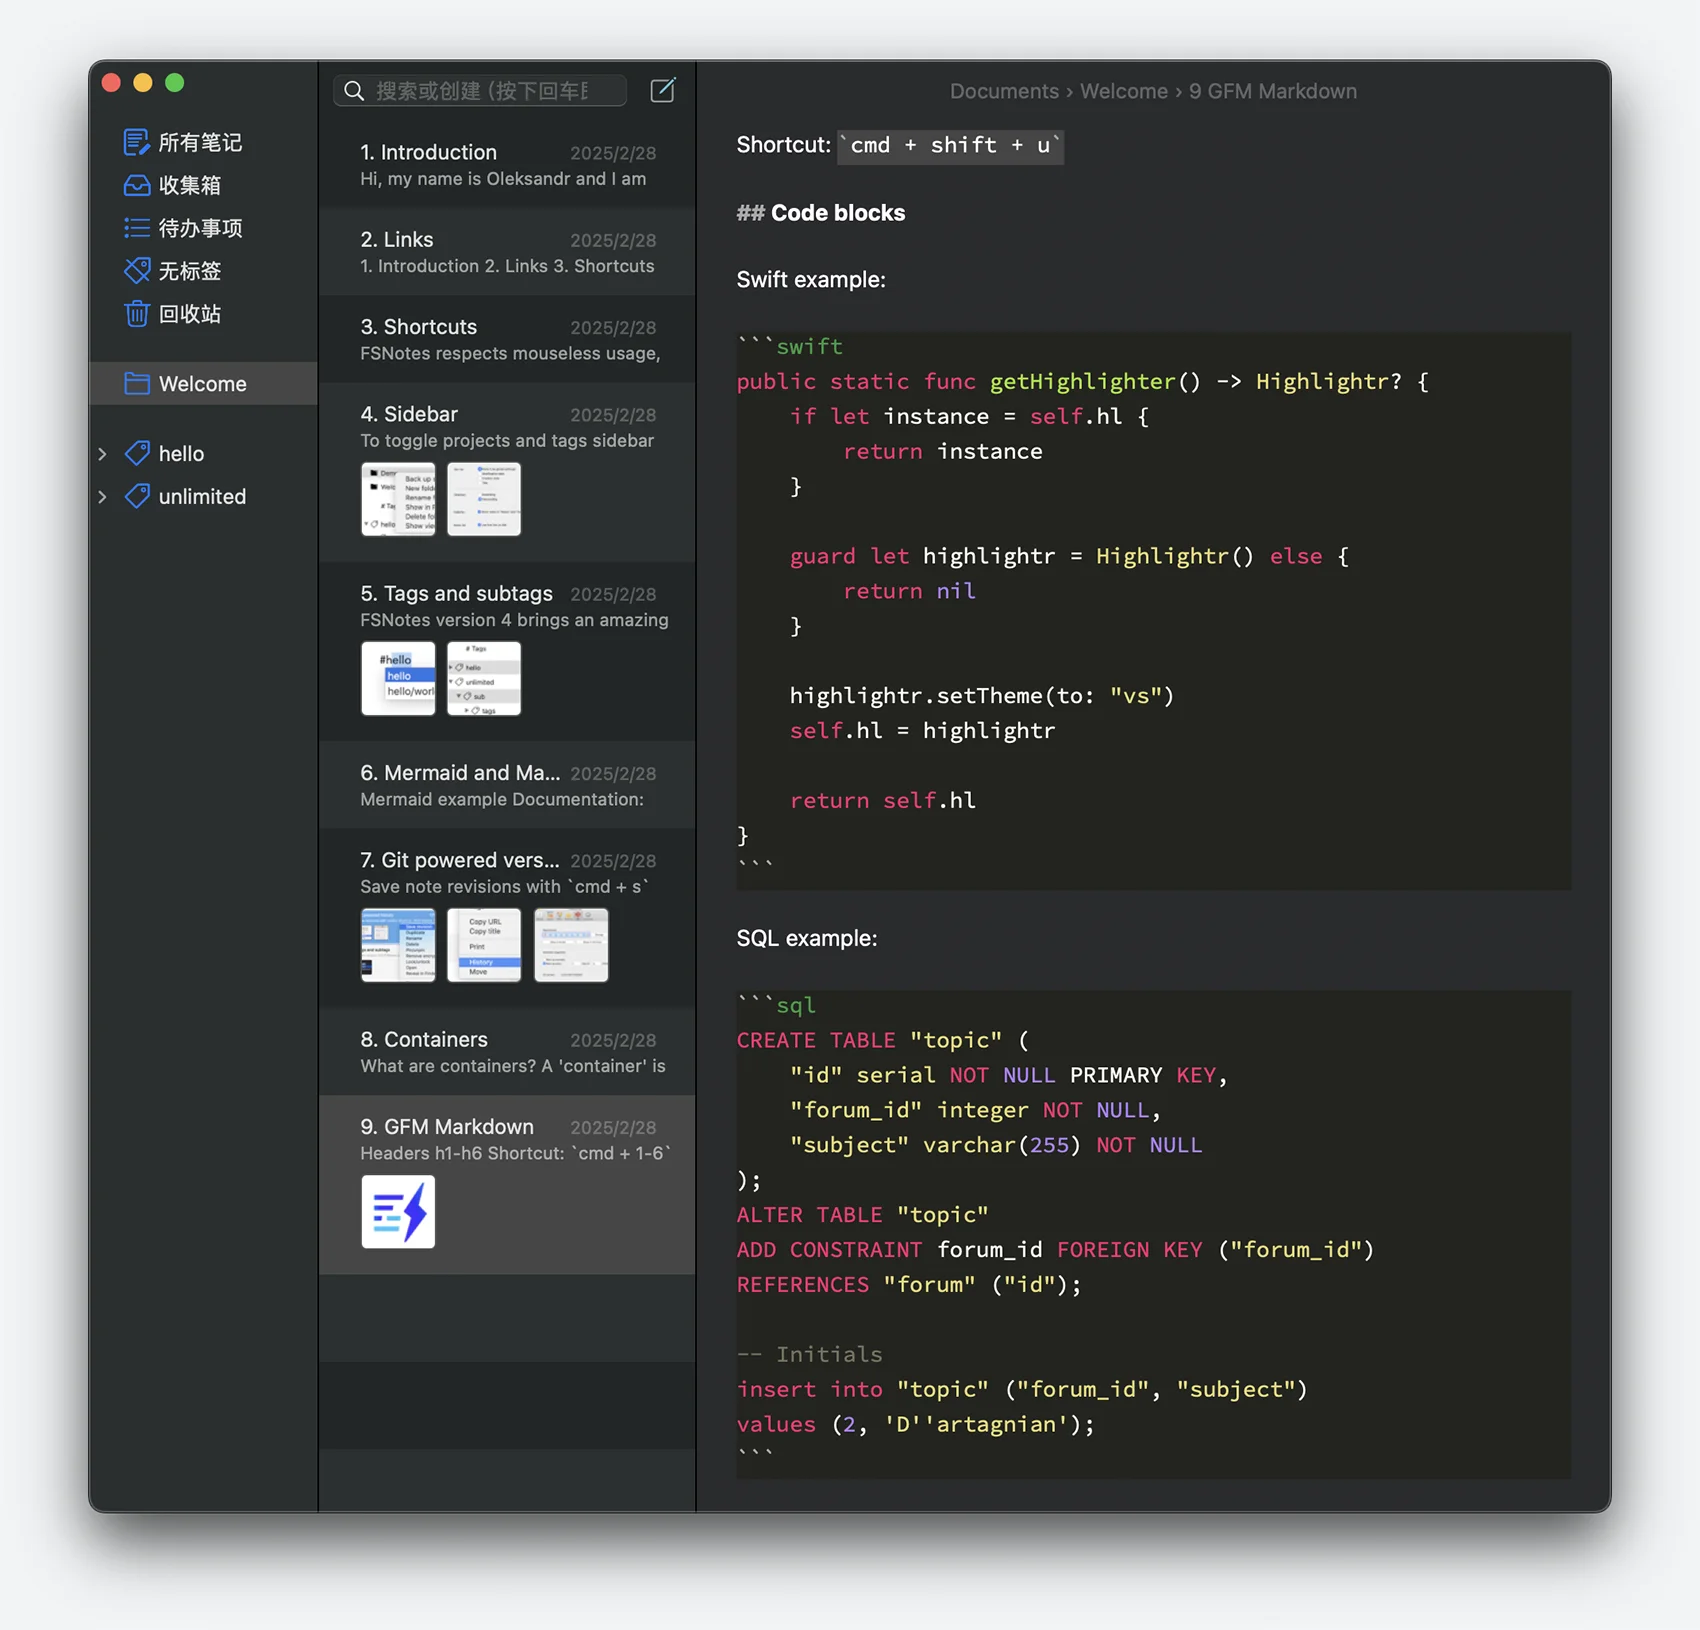Open note 8. Containers
1700x1630 pixels.
[x=507, y=1052]
